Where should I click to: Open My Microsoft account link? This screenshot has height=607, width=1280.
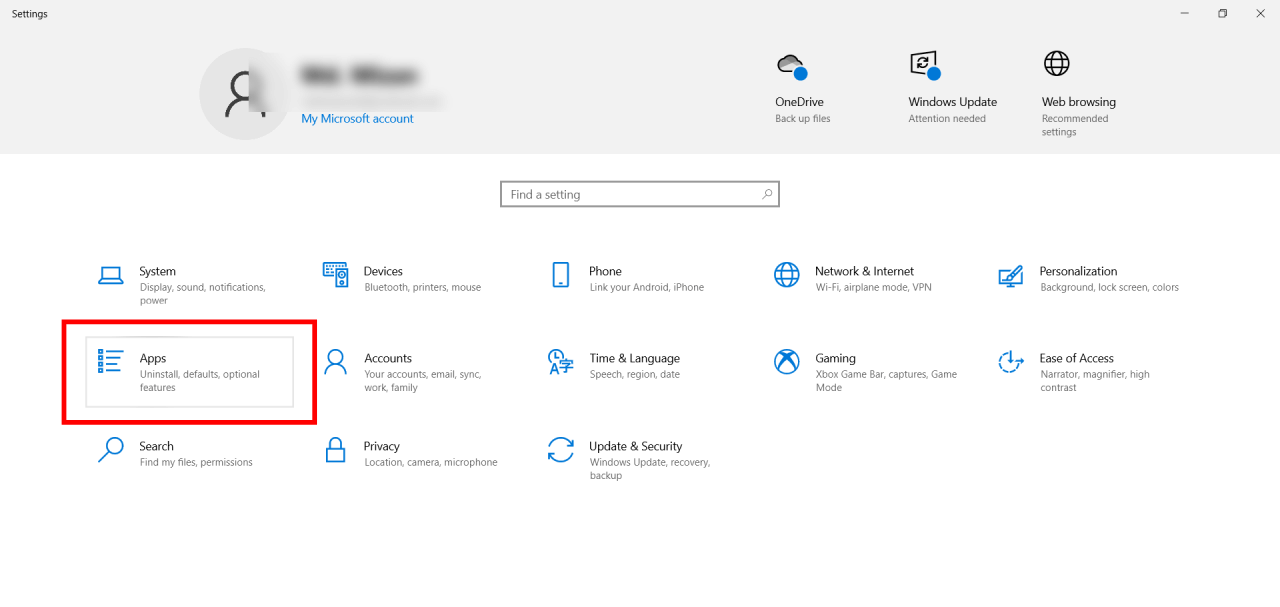click(x=357, y=119)
